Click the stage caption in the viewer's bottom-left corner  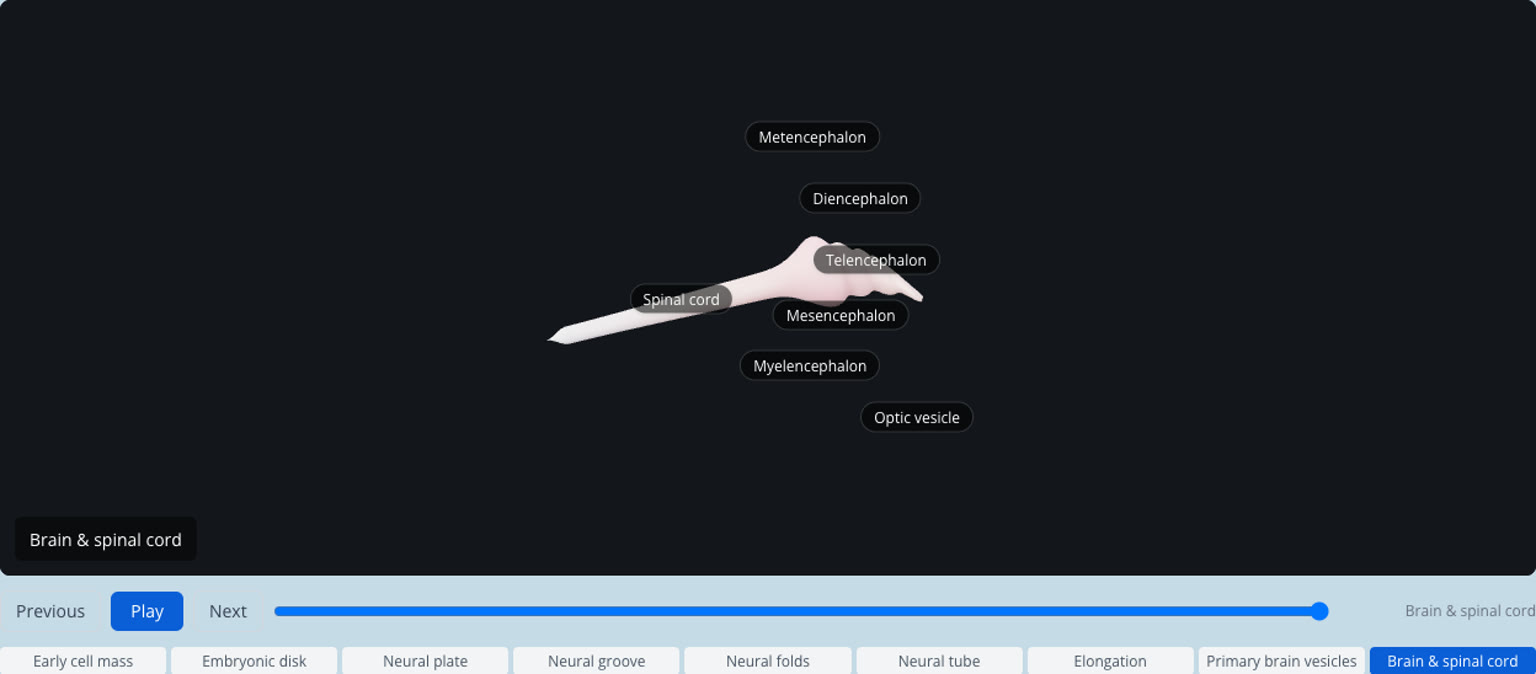point(105,539)
